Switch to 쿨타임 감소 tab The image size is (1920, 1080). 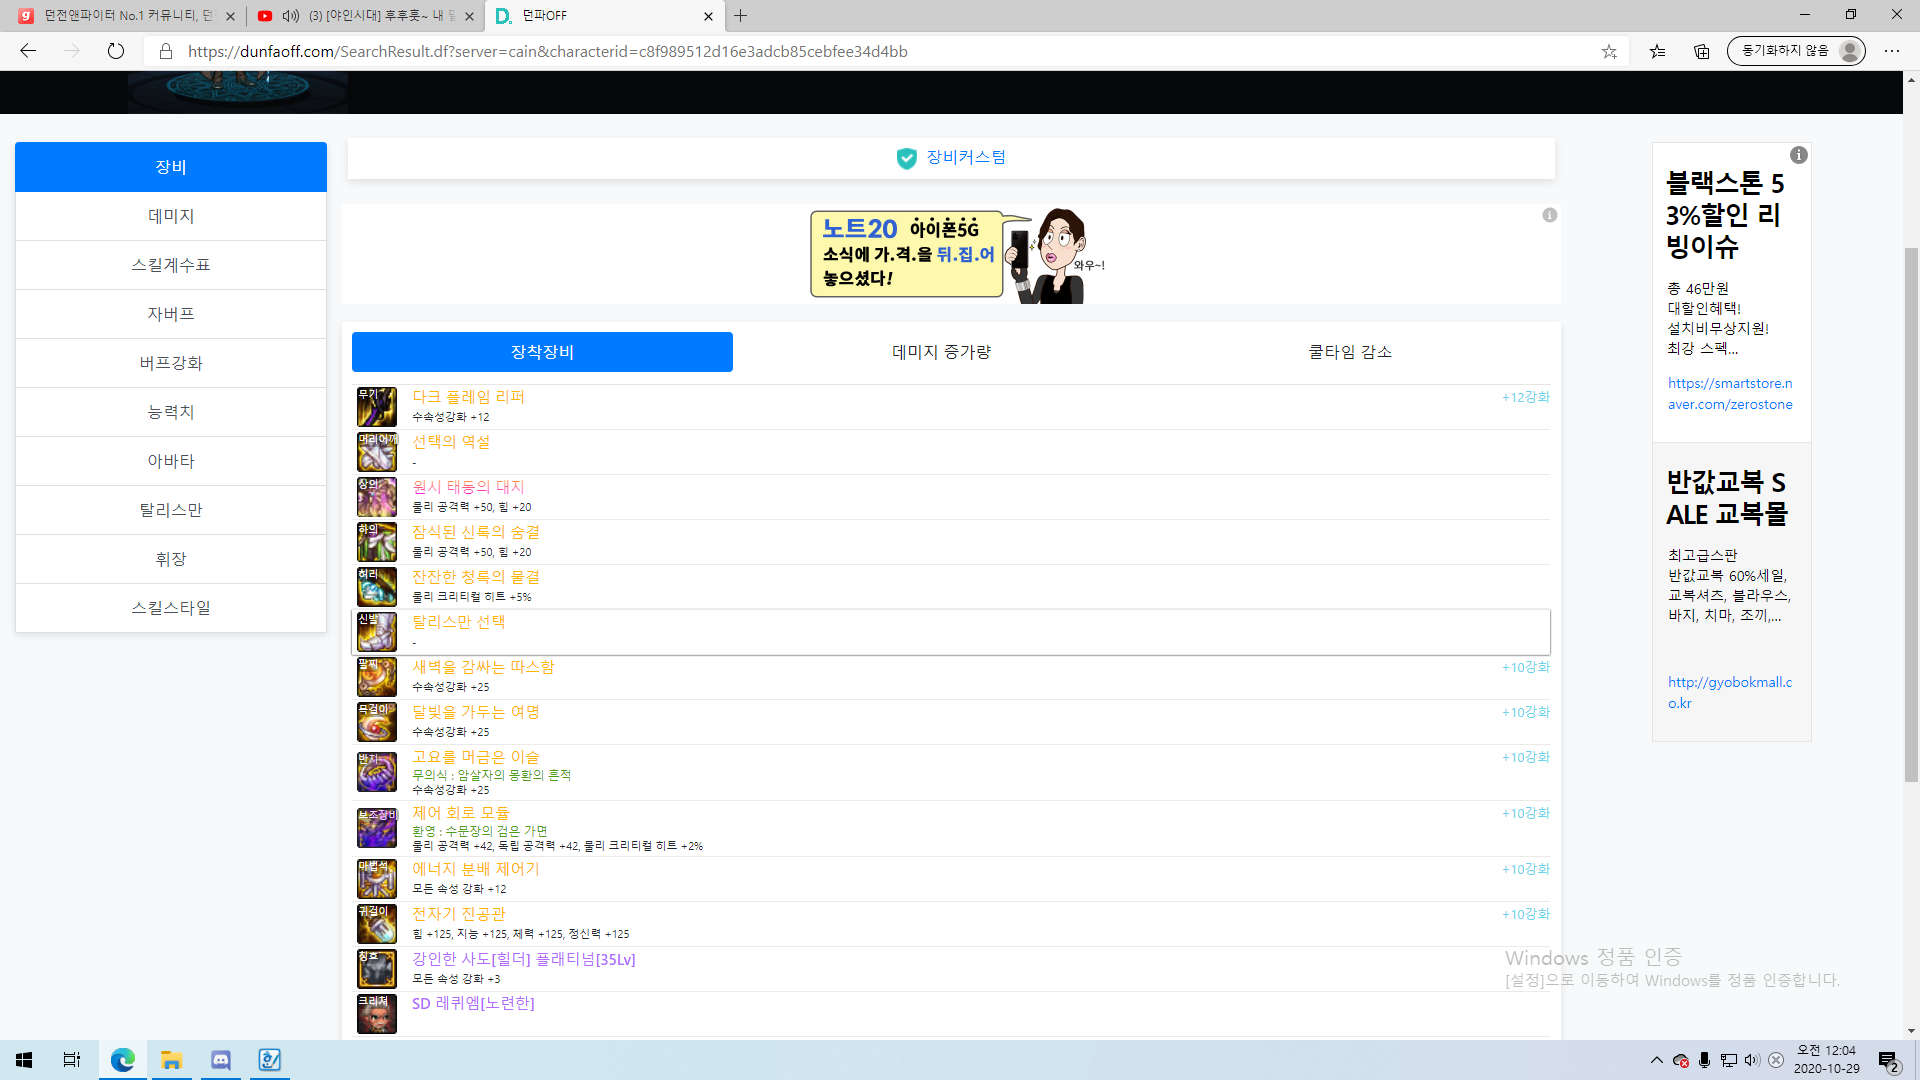(1350, 352)
